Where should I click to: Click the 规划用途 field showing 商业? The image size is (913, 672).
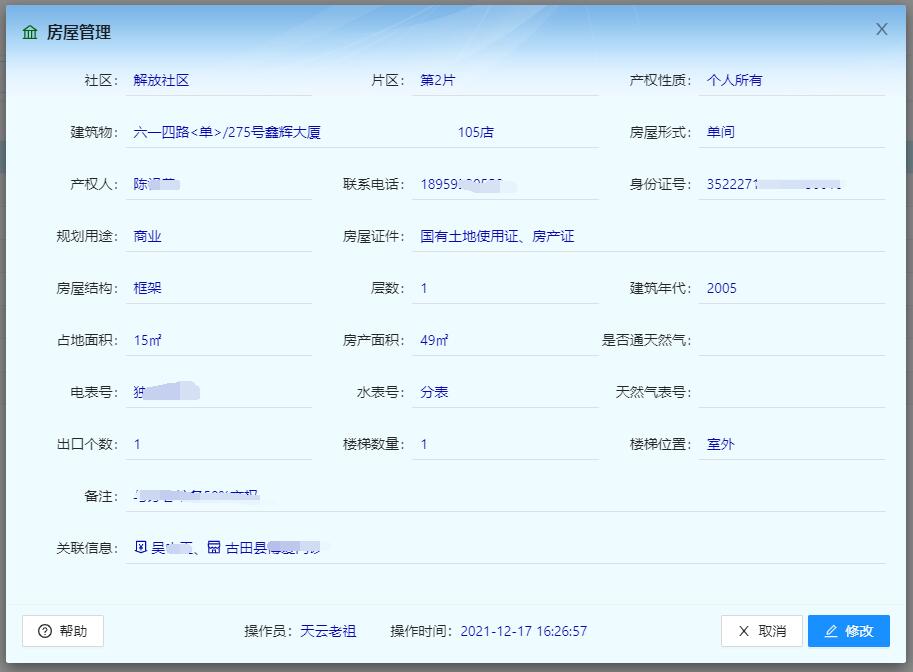218,236
